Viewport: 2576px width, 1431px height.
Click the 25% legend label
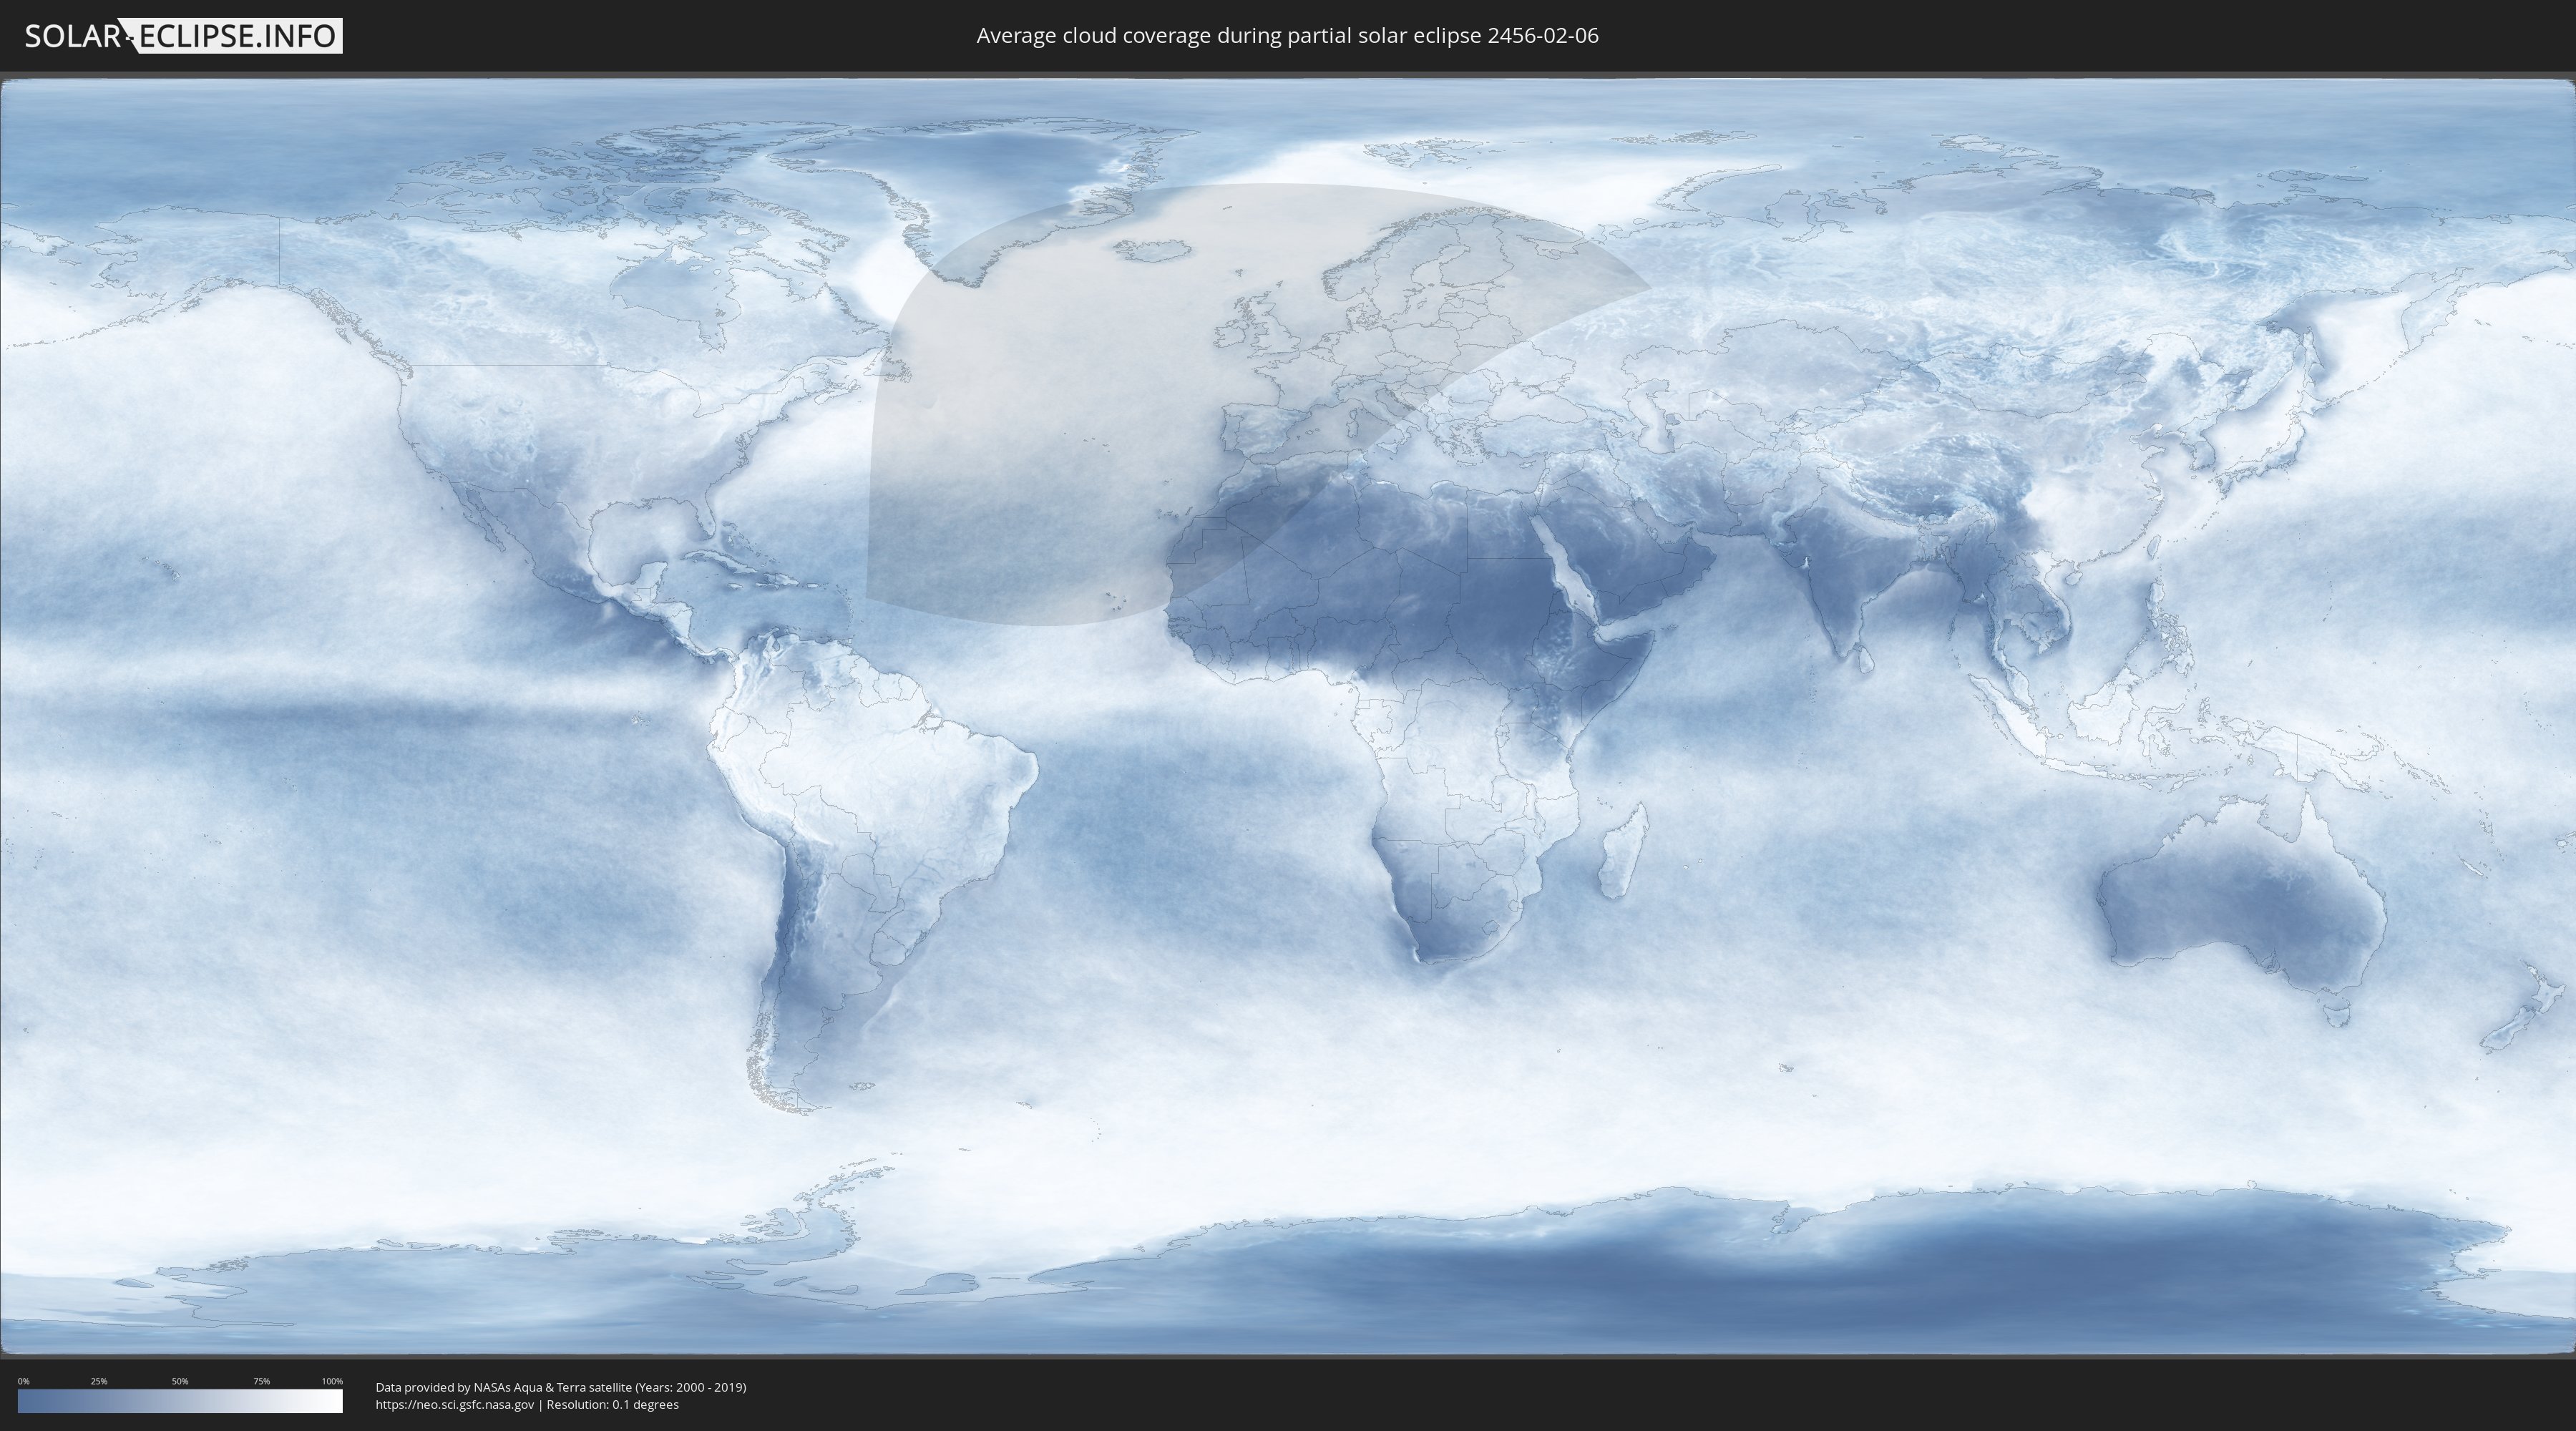pyautogui.click(x=99, y=1381)
